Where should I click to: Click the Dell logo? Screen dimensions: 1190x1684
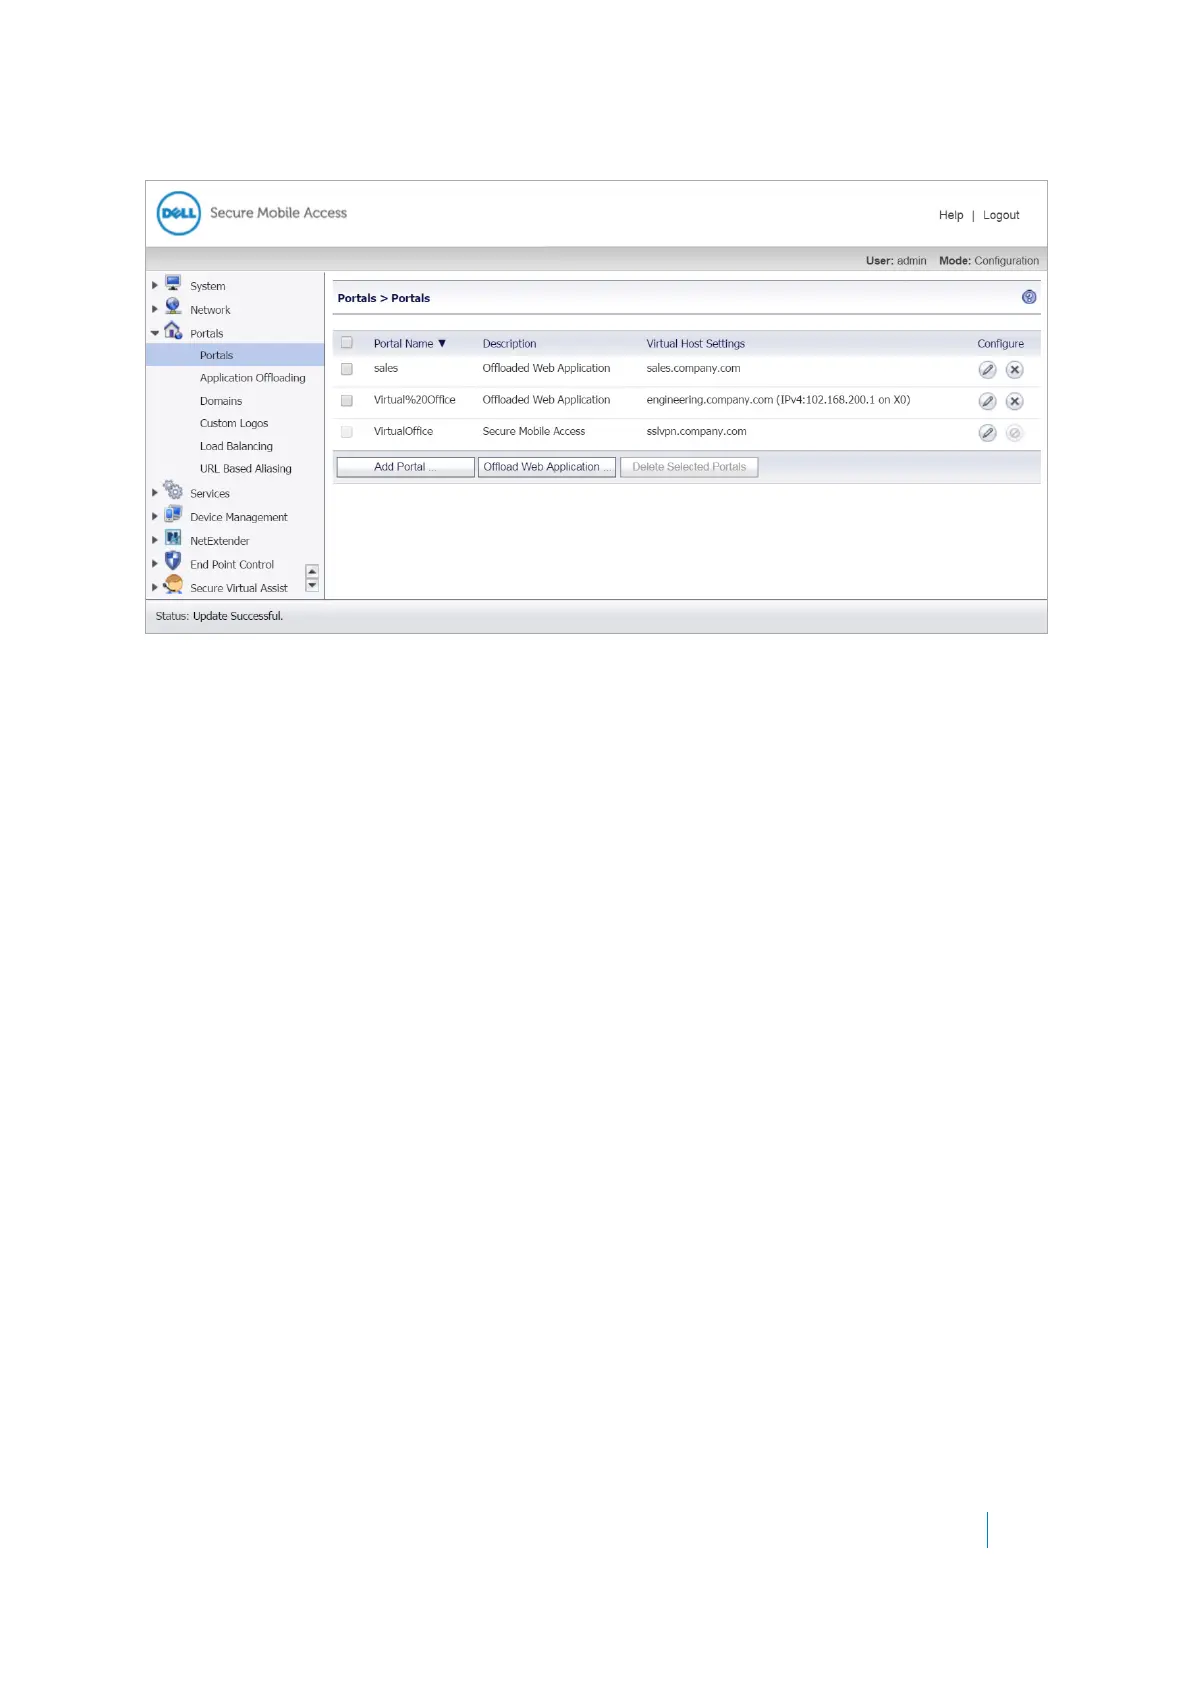pyautogui.click(x=179, y=213)
